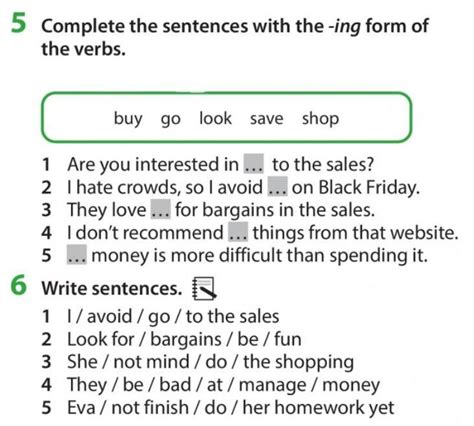Image resolution: width=474 pixels, height=426 pixels.
Task: Select prompt 'I / avoid / go / to the sales'
Action: point(173,317)
